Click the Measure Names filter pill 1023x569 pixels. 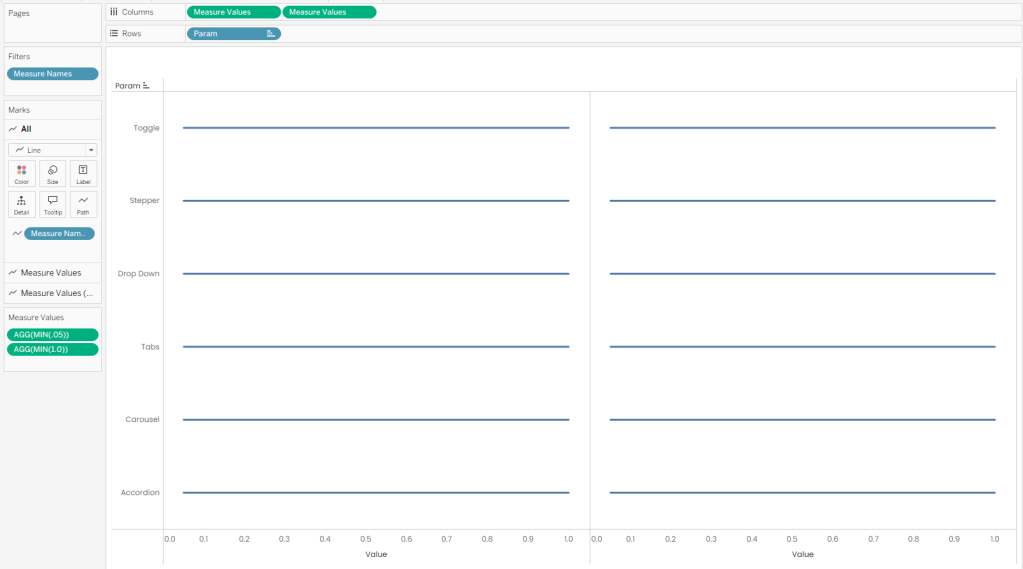pyautogui.click(x=53, y=74)
